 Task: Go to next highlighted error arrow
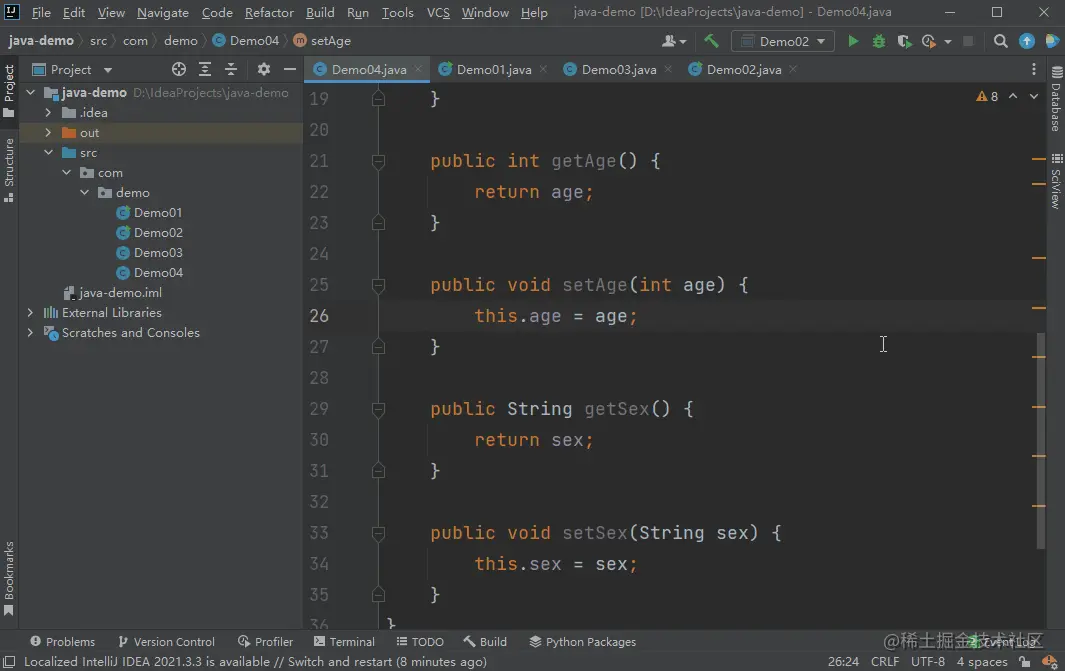(1034, 96)
